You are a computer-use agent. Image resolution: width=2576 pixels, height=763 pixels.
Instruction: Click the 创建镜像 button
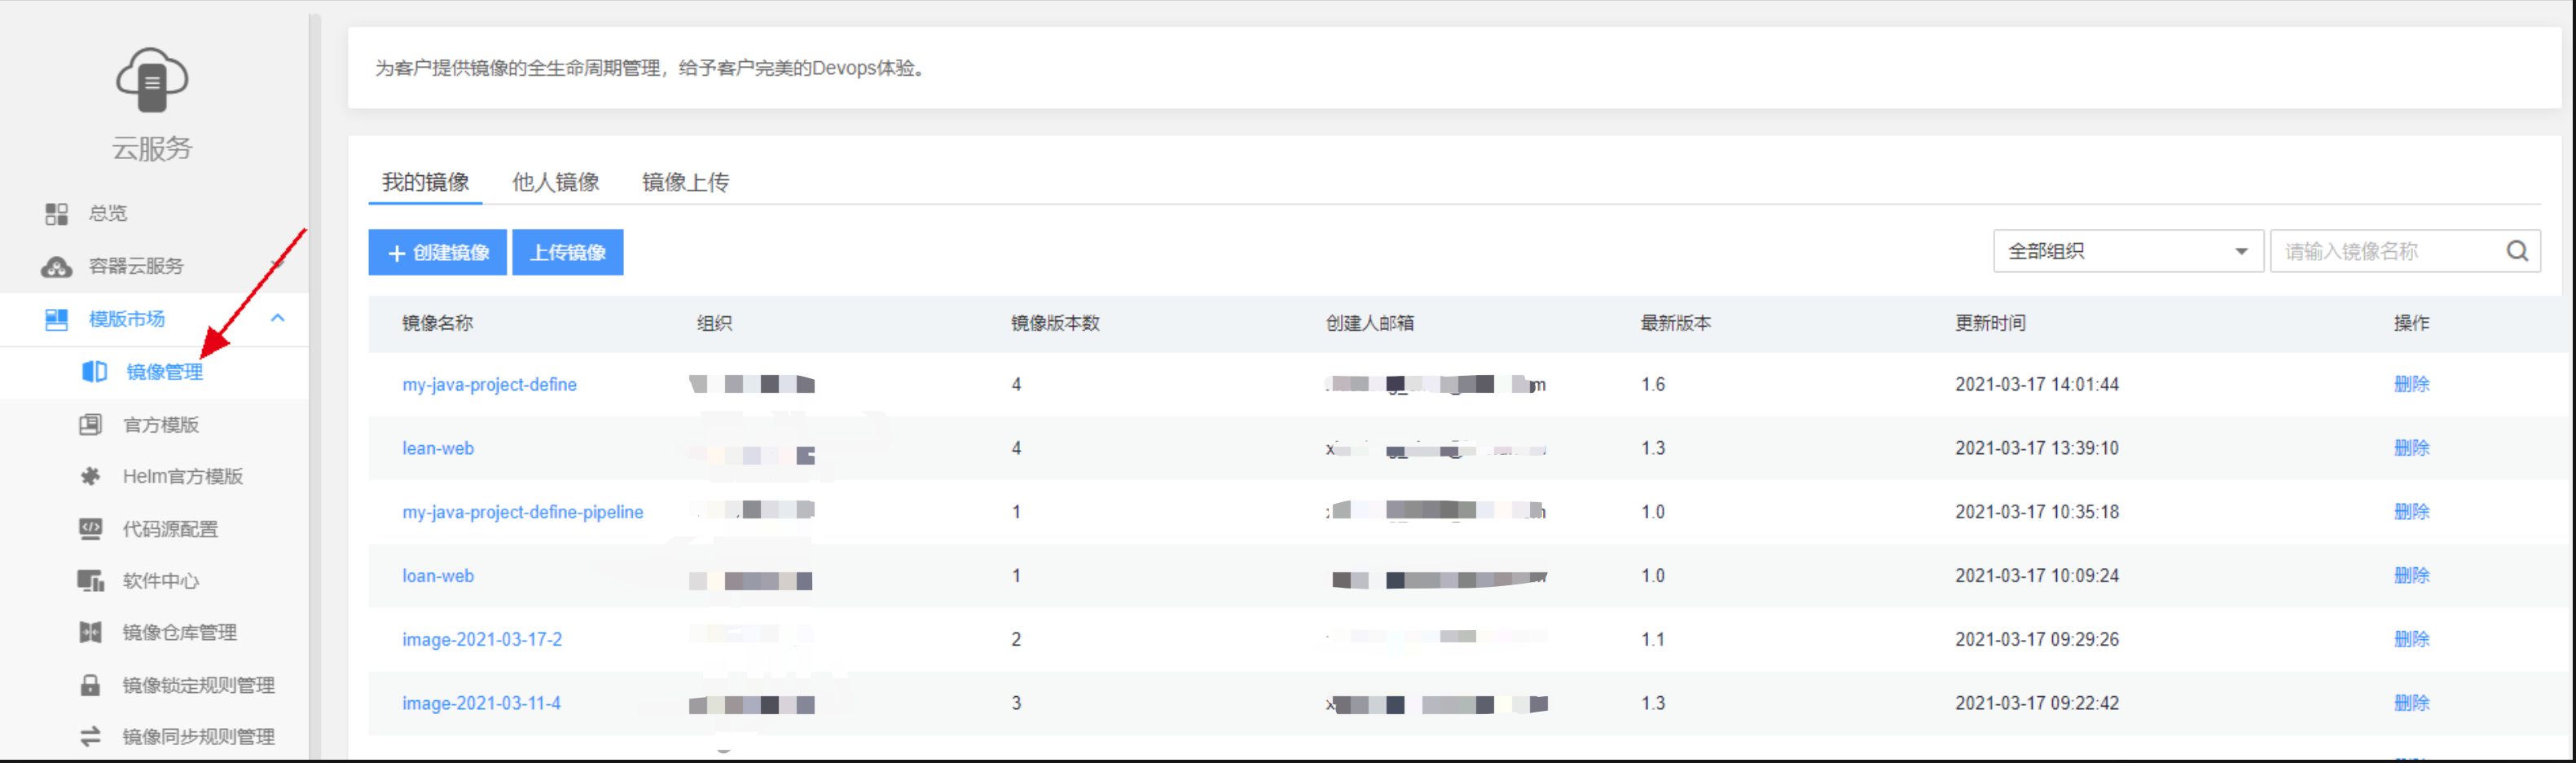click(438, 253)
